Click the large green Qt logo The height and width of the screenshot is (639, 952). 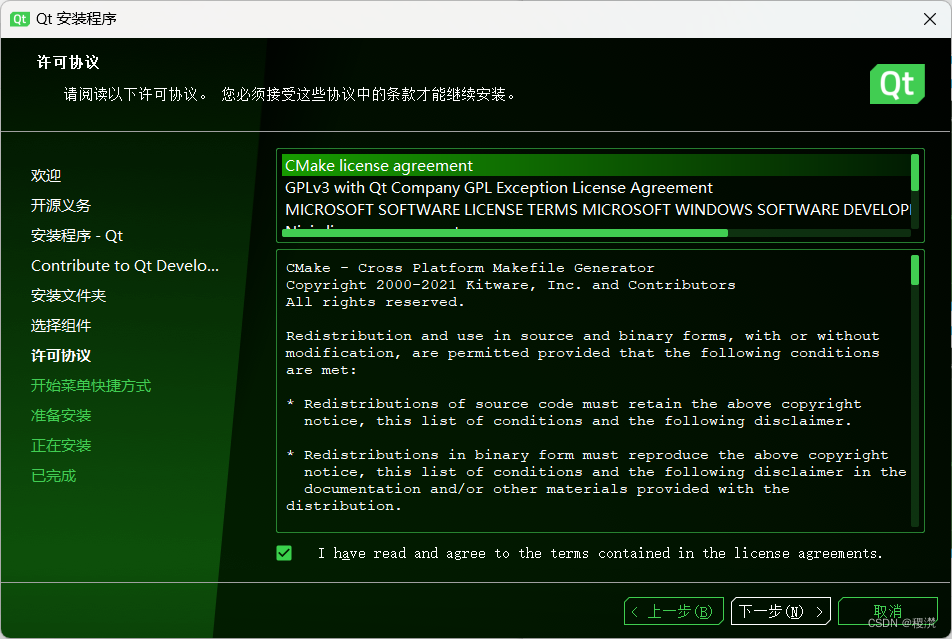point(897,84)
